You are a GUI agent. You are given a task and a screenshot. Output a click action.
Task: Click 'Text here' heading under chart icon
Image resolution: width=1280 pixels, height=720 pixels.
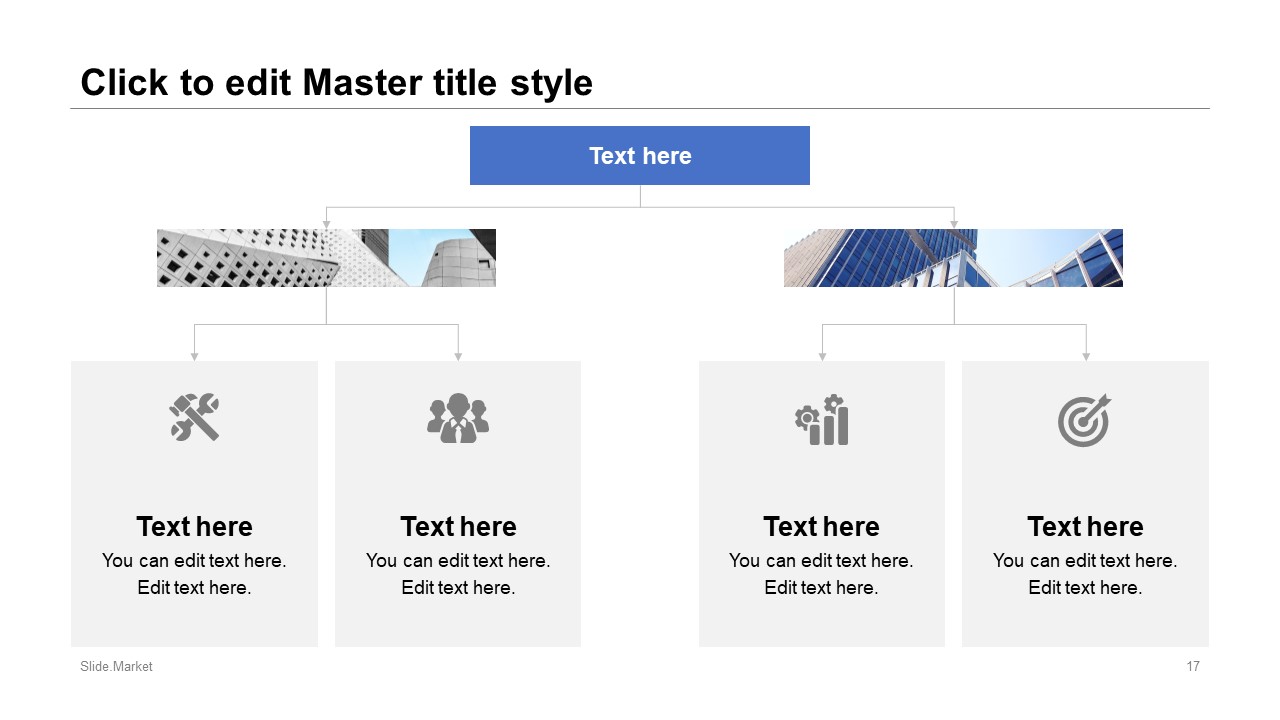tap(821, 526)
